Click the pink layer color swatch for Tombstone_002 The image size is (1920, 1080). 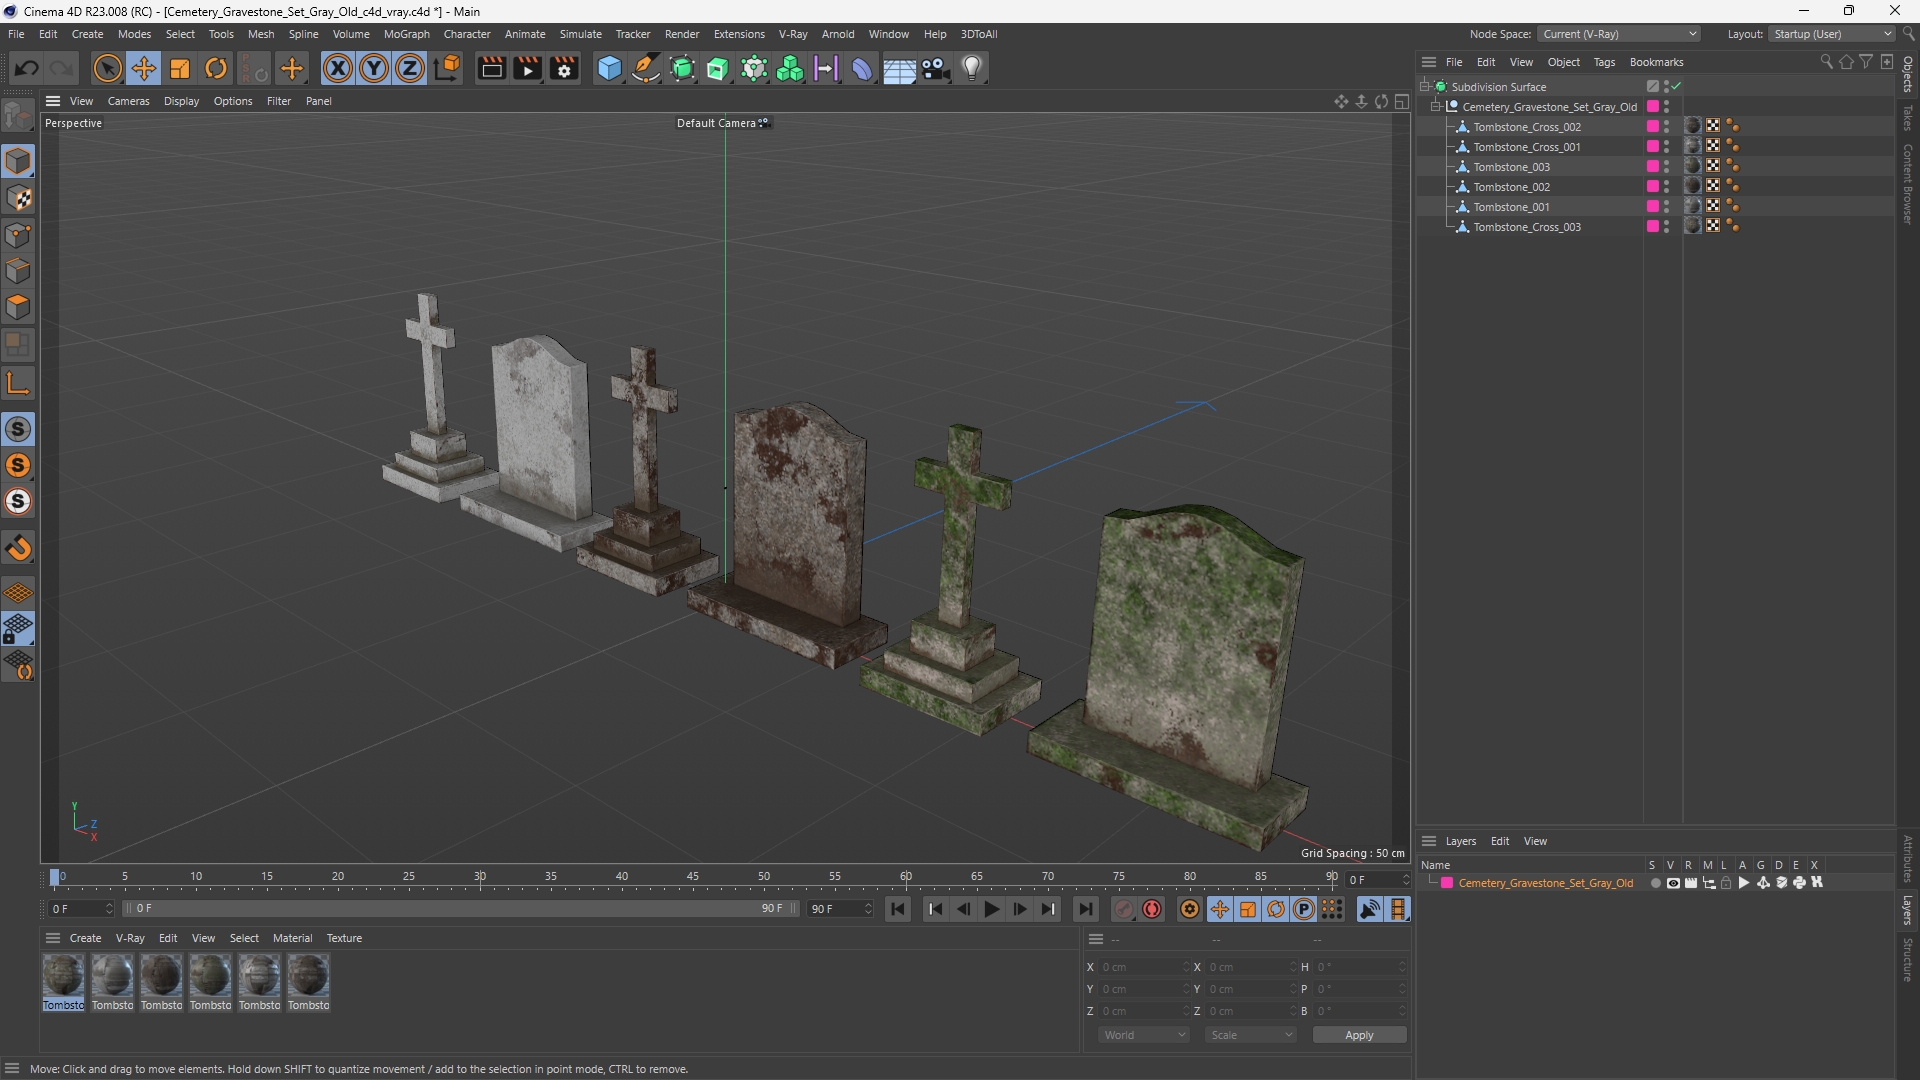click(1653, 187)
